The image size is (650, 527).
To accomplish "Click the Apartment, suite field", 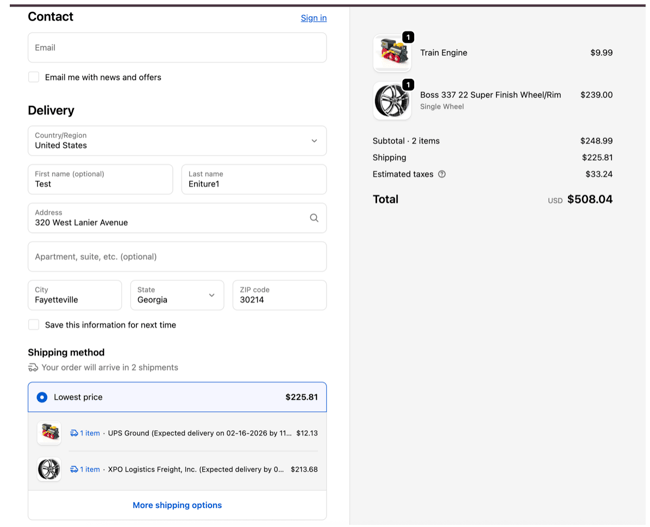I will point(177,257).
